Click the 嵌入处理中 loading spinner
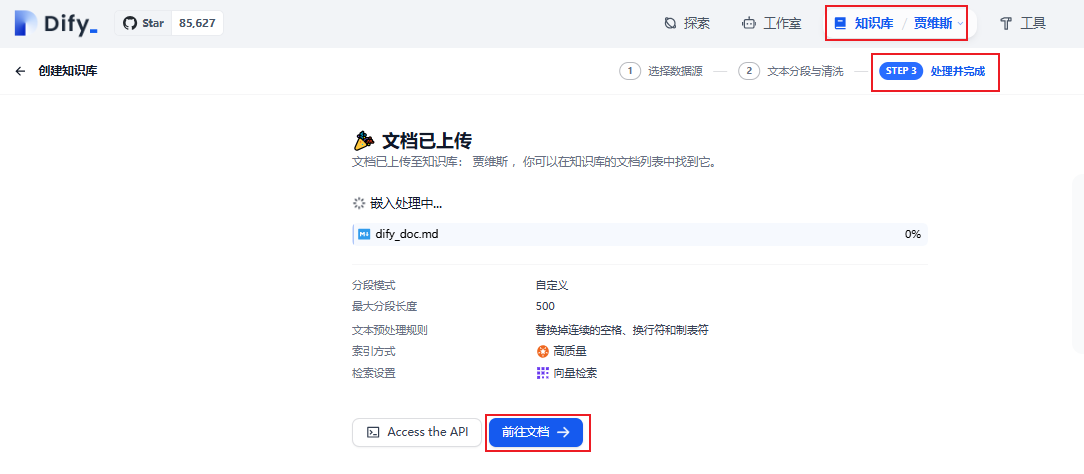This screenshot has height=474, width=1084. pyautogui.click(x=359, y=203)
